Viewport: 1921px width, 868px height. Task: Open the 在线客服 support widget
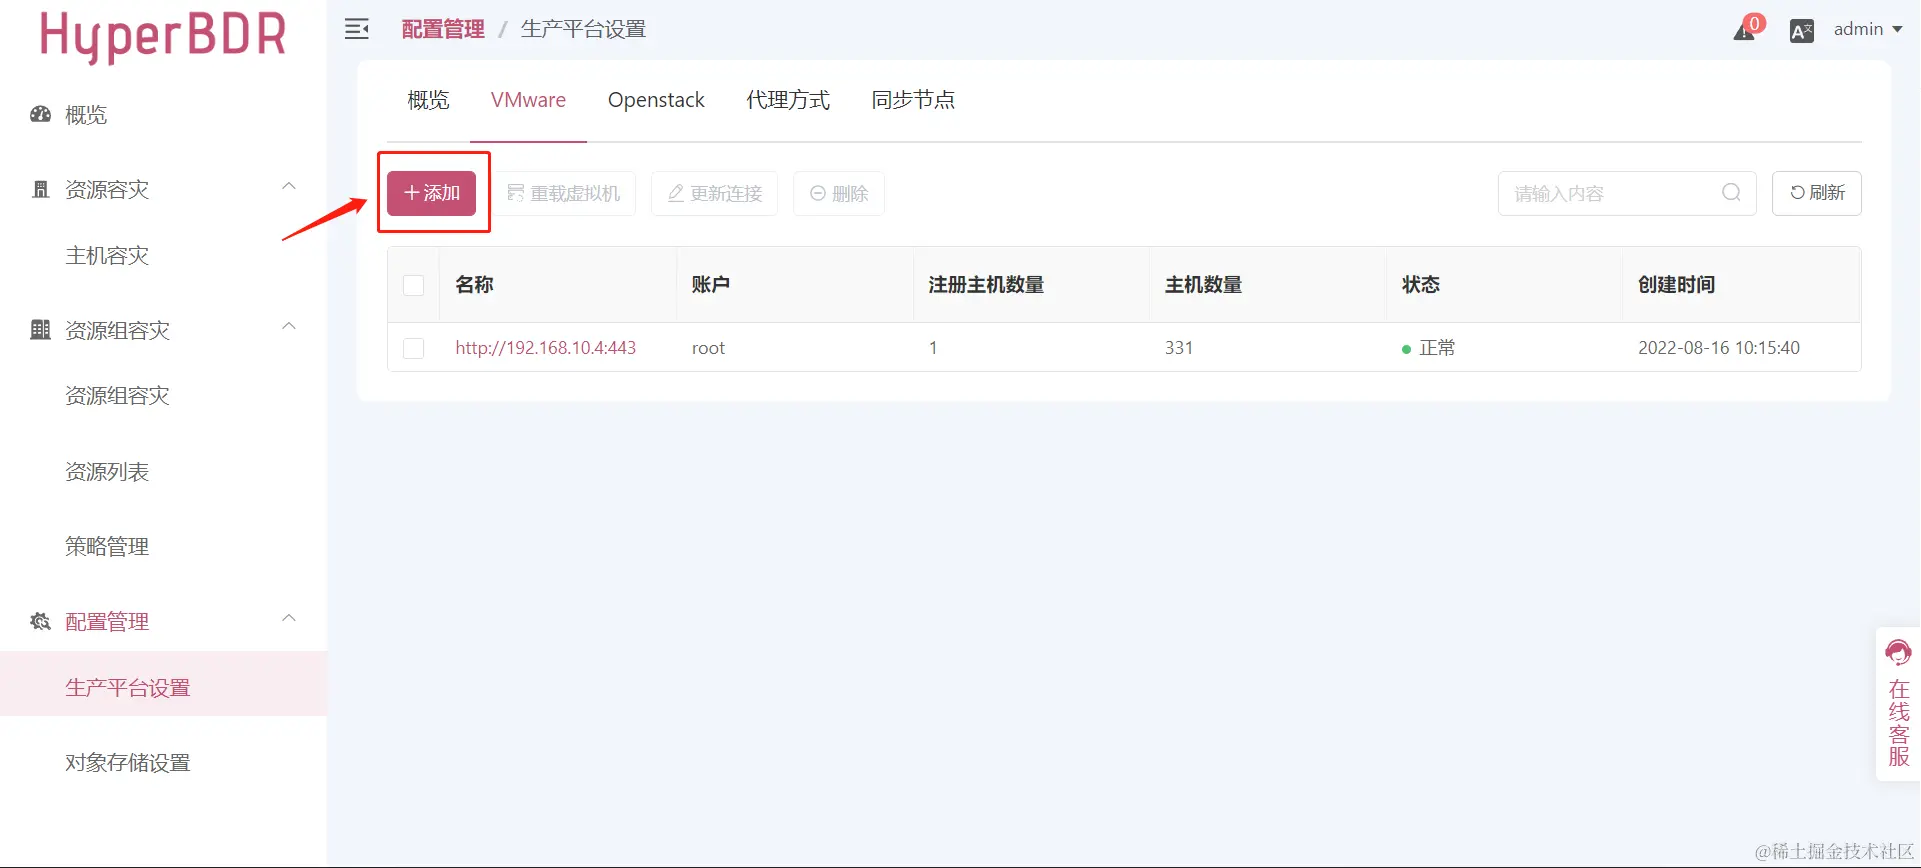point(1898,704)
